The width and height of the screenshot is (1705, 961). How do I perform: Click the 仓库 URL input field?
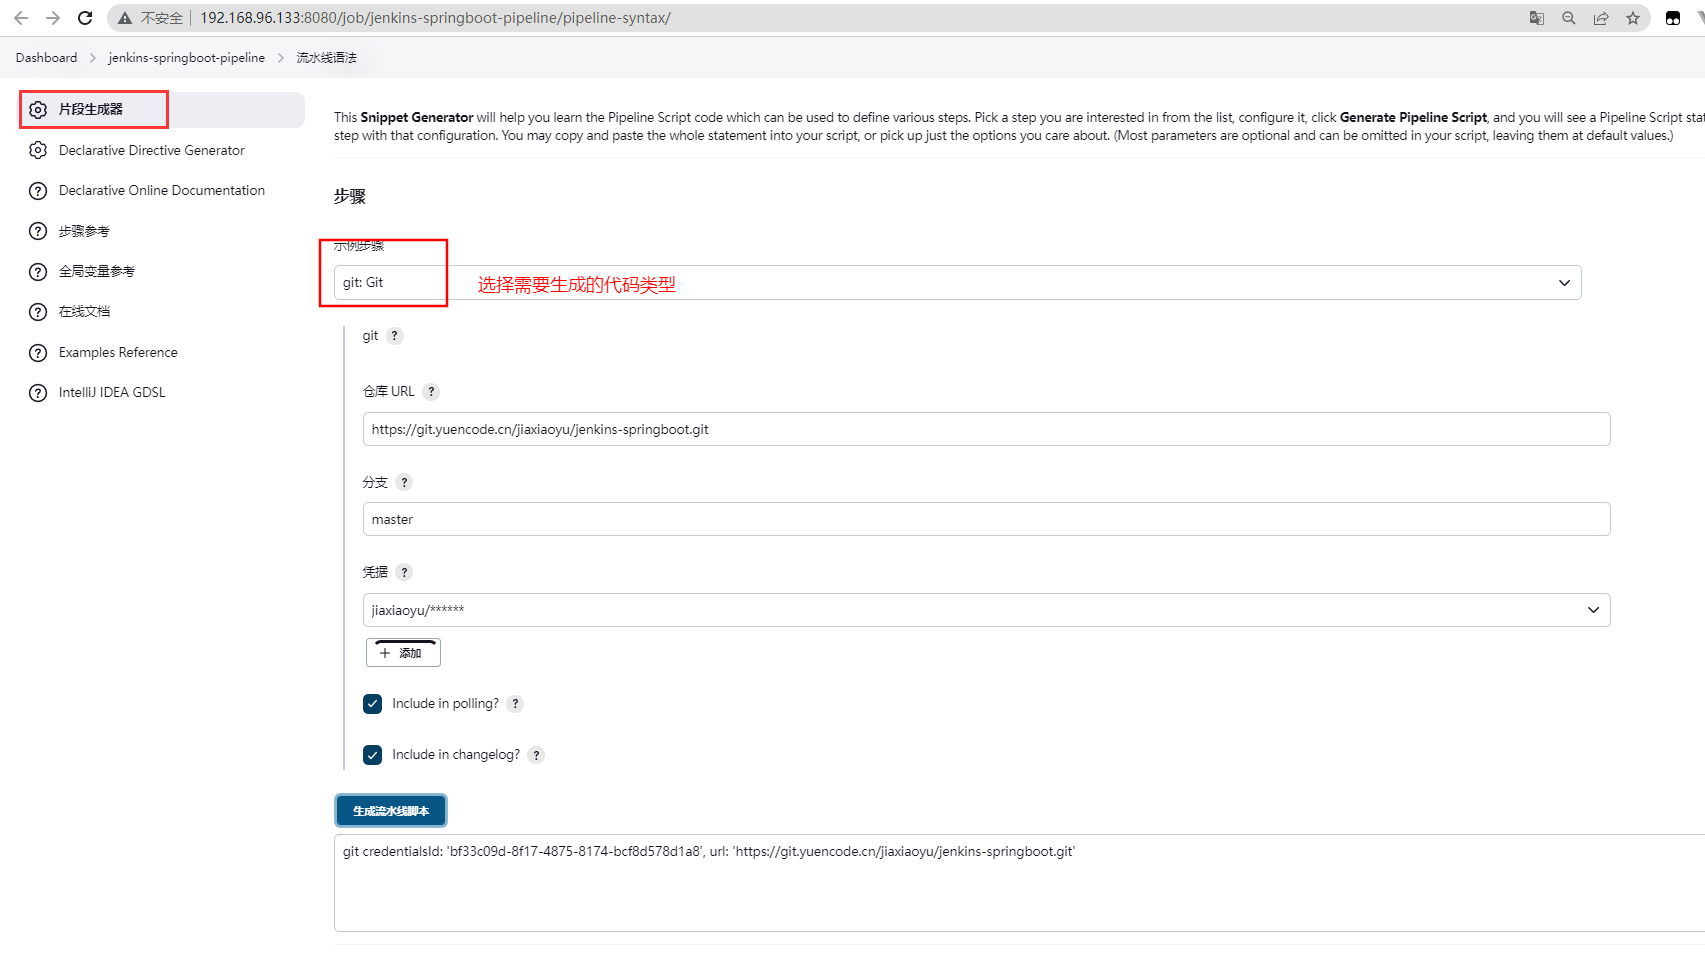click(x=986, y=429)
